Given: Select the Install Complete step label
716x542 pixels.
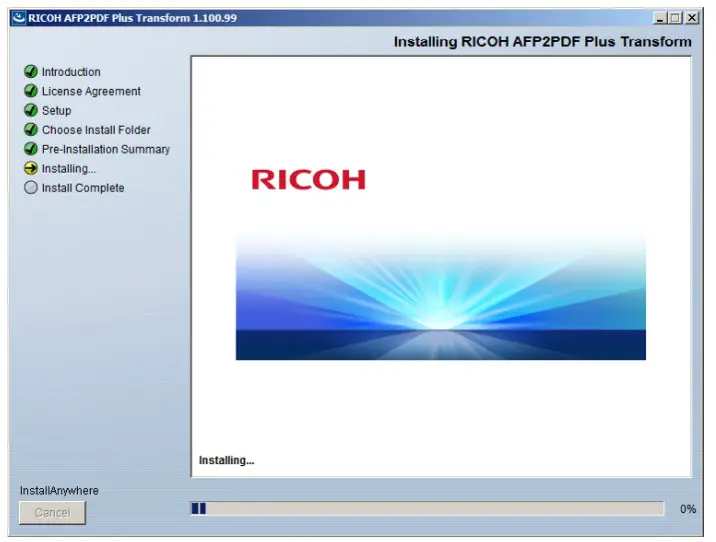Looking at the screenshot, I should [83, 188].
